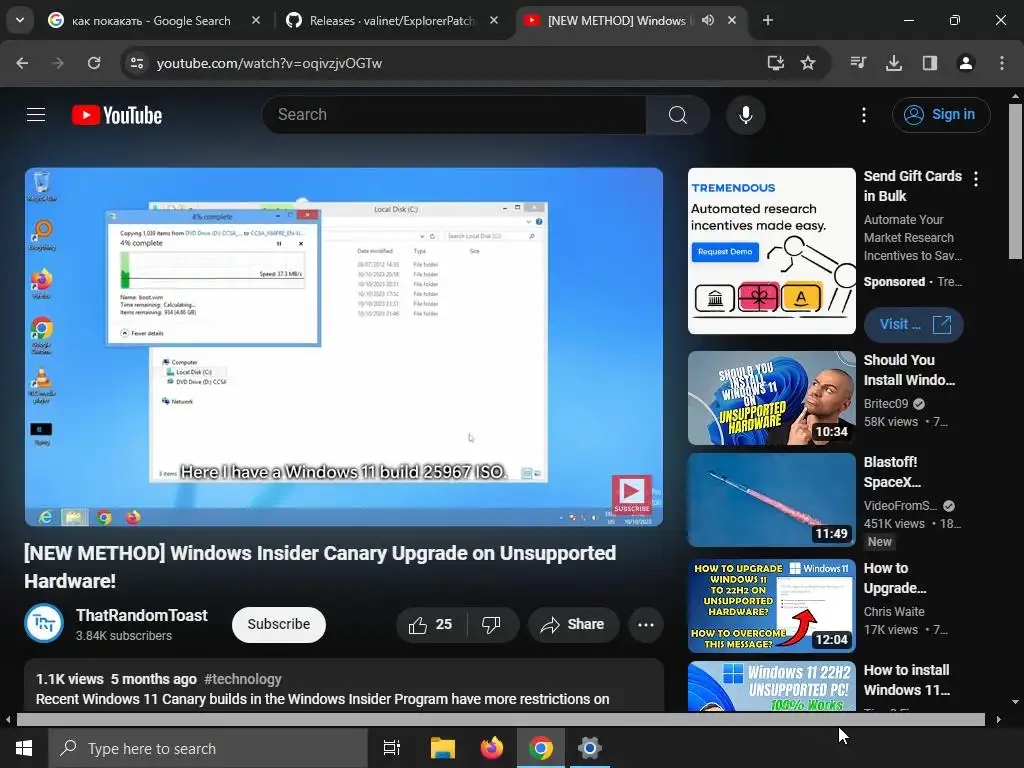This screenshot has height=768, width=1024.
Task: Open How to install Windows 11 title
Action: (x=907, y=680)
